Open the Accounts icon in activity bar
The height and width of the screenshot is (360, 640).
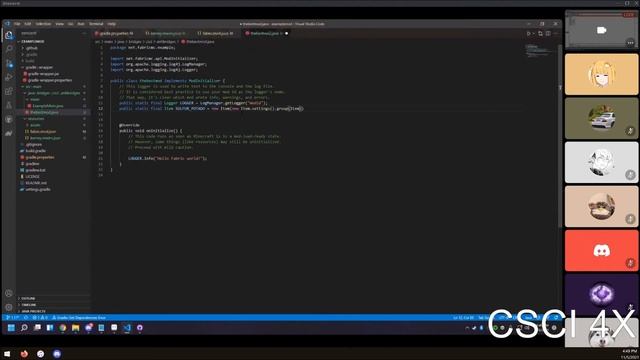click(9, 293)
